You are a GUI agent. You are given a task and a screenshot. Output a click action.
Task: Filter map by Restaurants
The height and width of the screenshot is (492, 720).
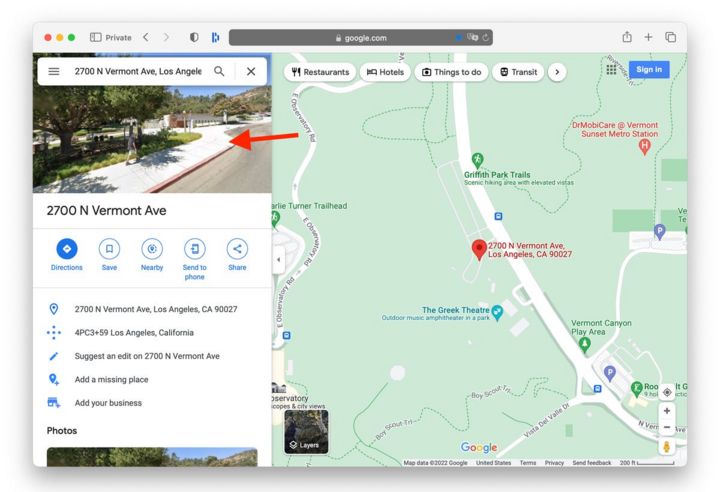pos(320,72)
